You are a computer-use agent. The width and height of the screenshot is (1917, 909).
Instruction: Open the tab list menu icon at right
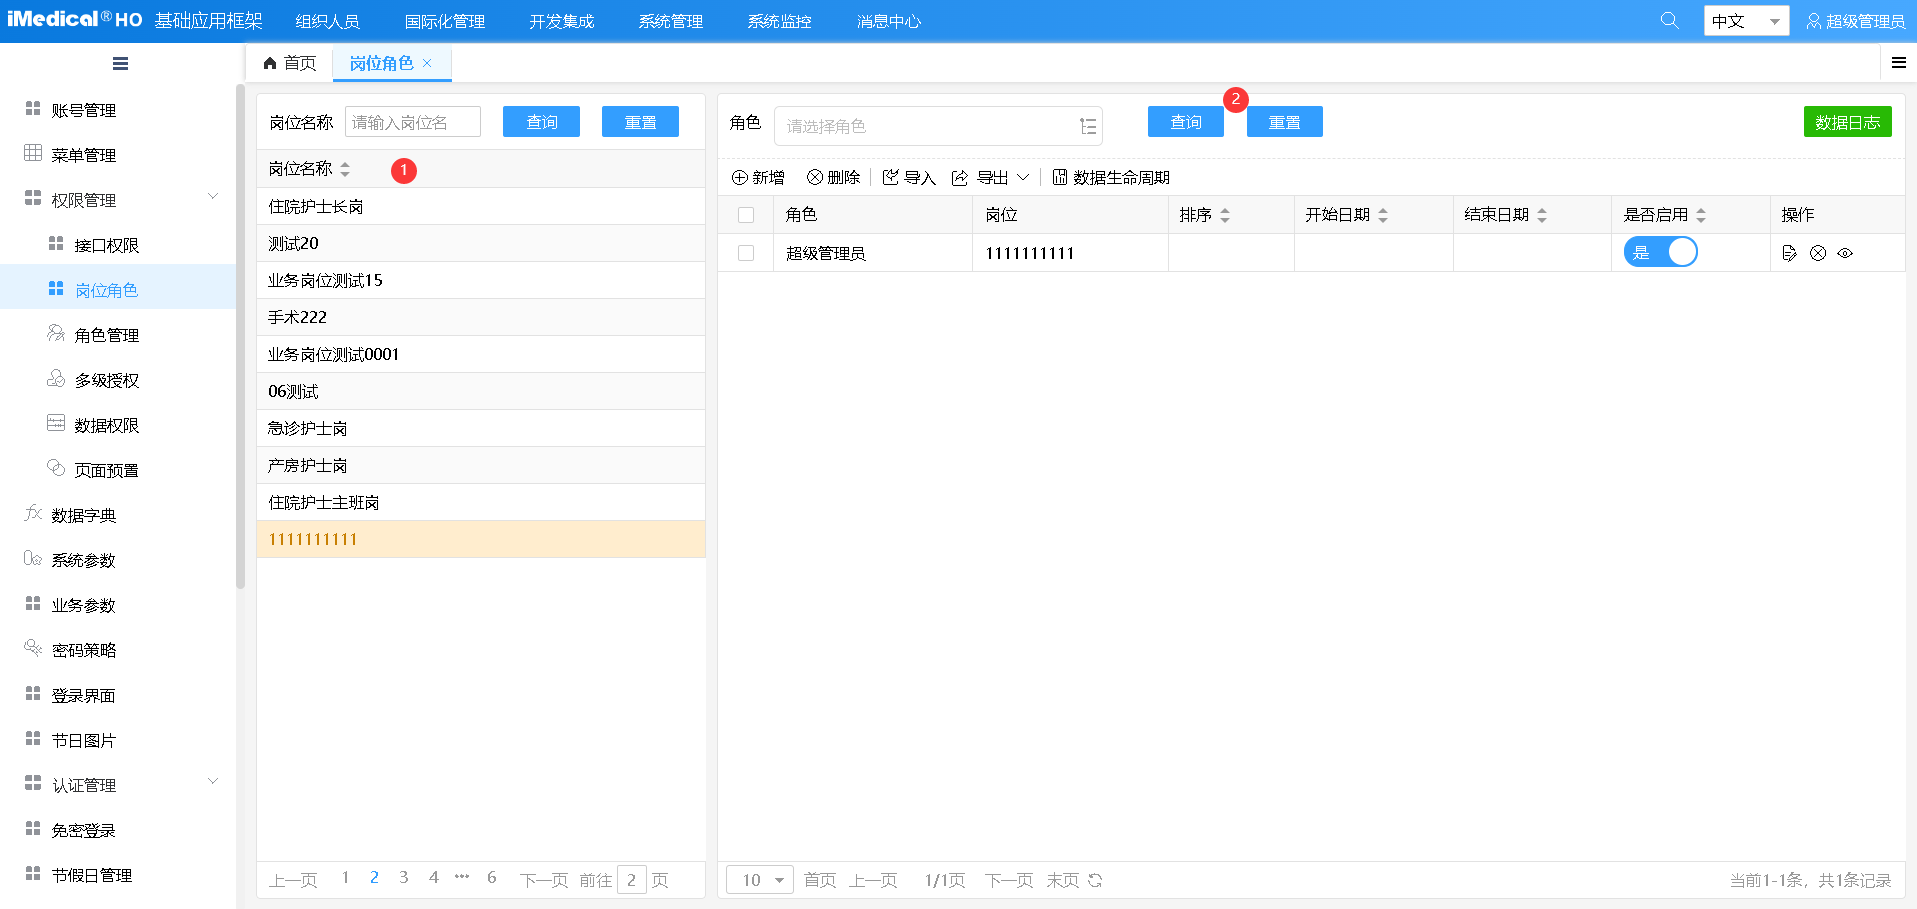tap(1898, 63)
